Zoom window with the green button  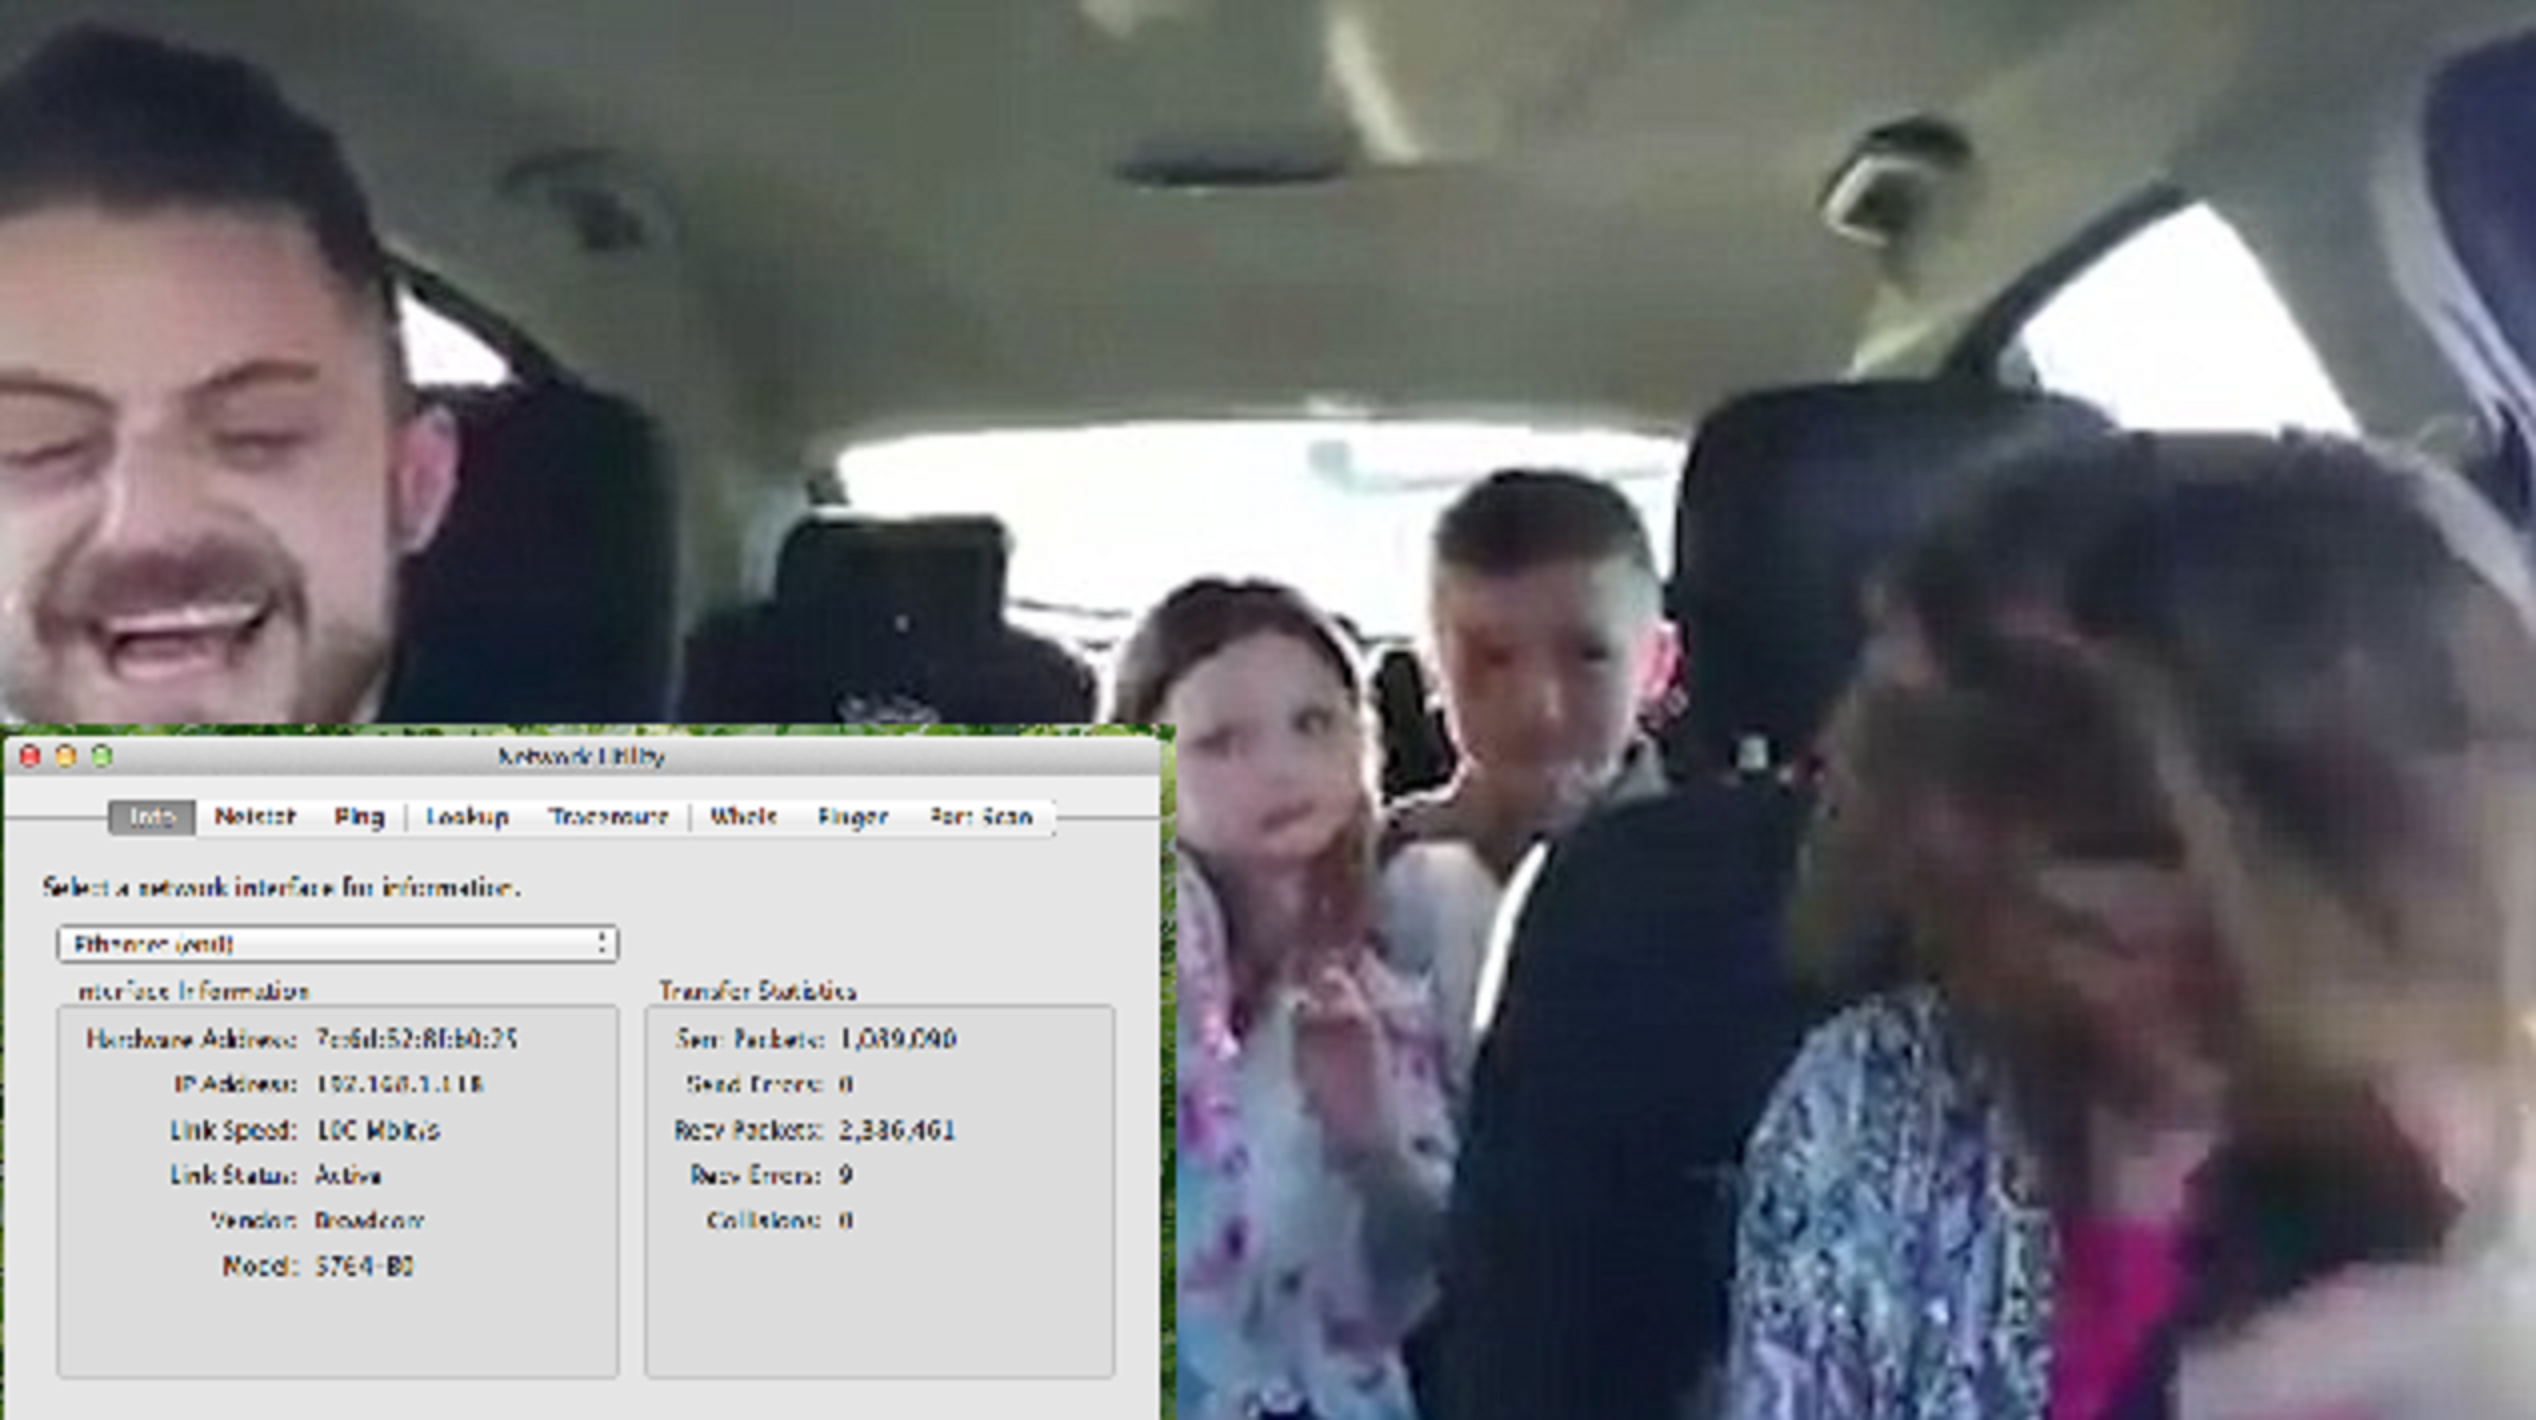(x=102, y=756)
